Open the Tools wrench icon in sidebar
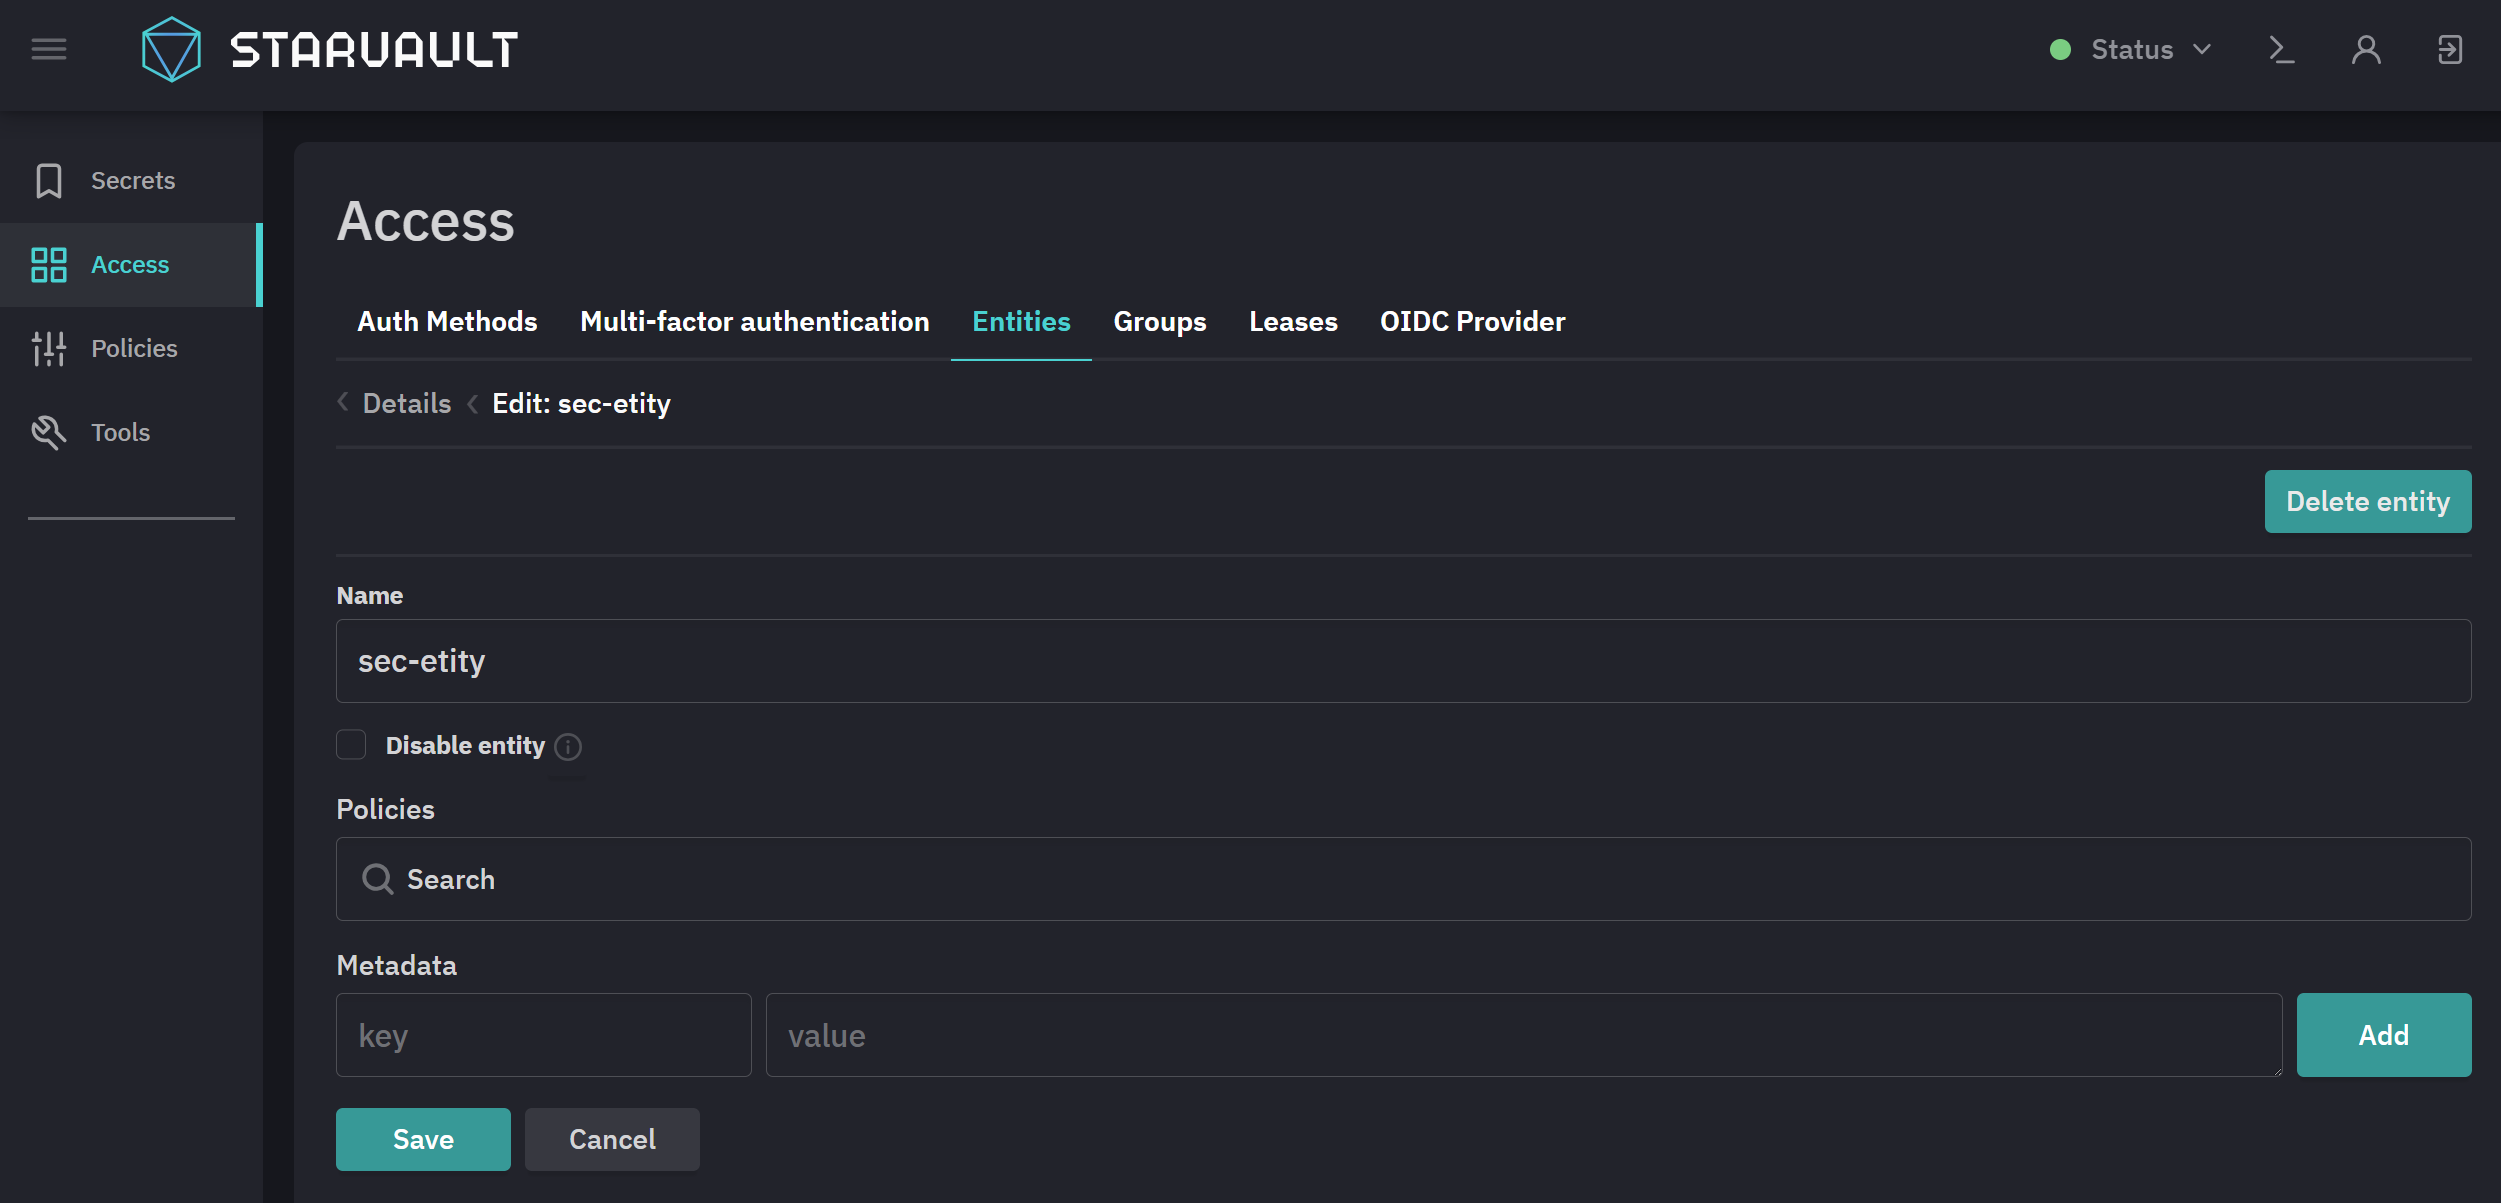2501x1203 pixels. [49, 432]
